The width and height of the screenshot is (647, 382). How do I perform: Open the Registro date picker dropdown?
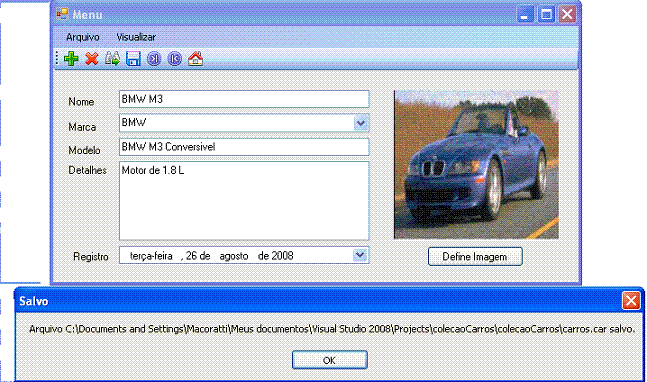point(360,255)
